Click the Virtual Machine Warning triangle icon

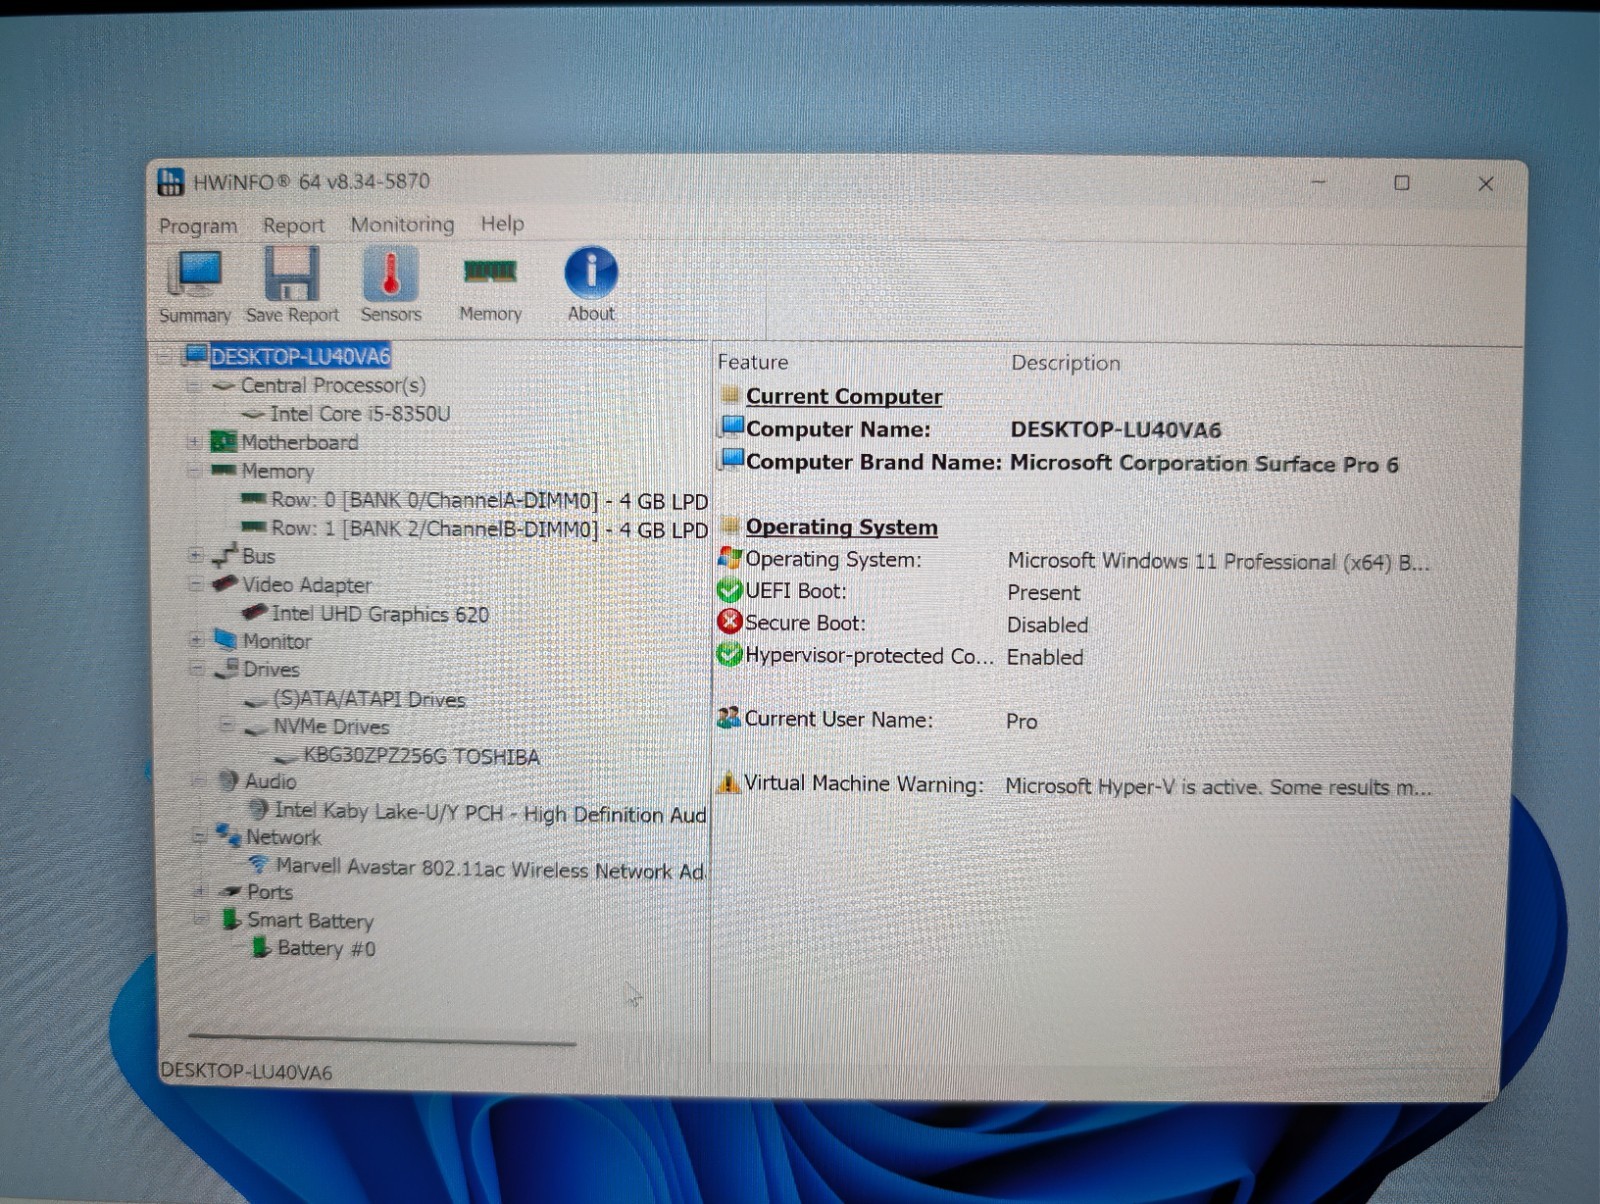tap(729, 782)
